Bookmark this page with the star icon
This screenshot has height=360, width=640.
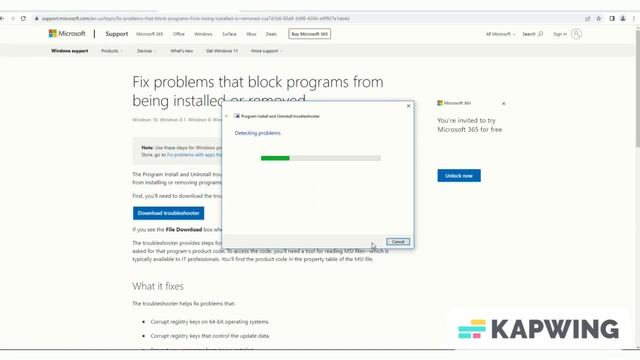[x=599, y=18]
